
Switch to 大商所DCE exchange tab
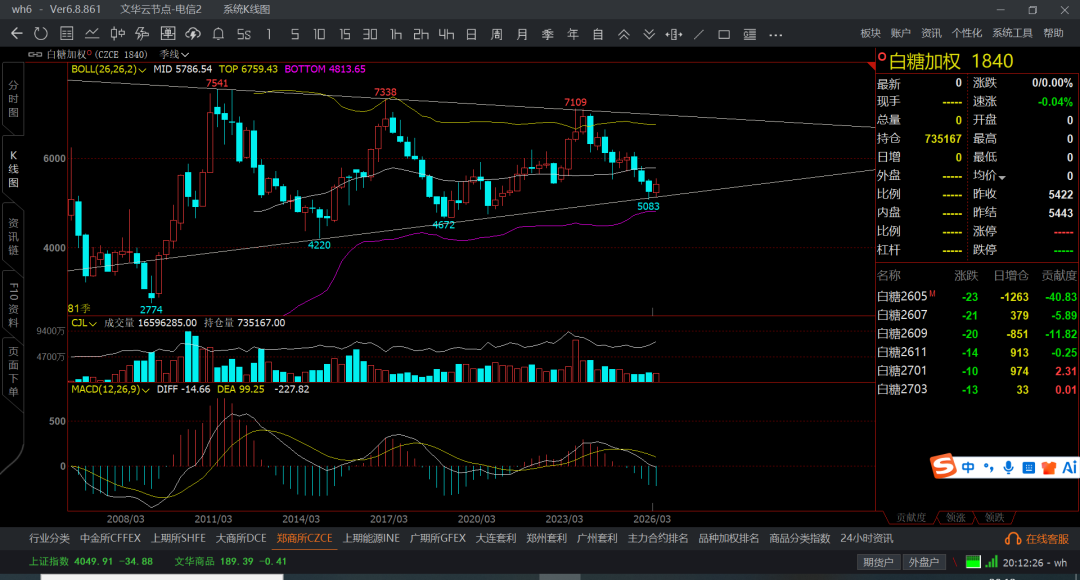[241, 538]
